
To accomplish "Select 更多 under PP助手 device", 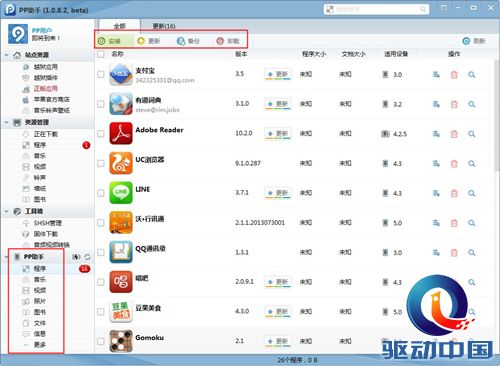I will [39, 345].
